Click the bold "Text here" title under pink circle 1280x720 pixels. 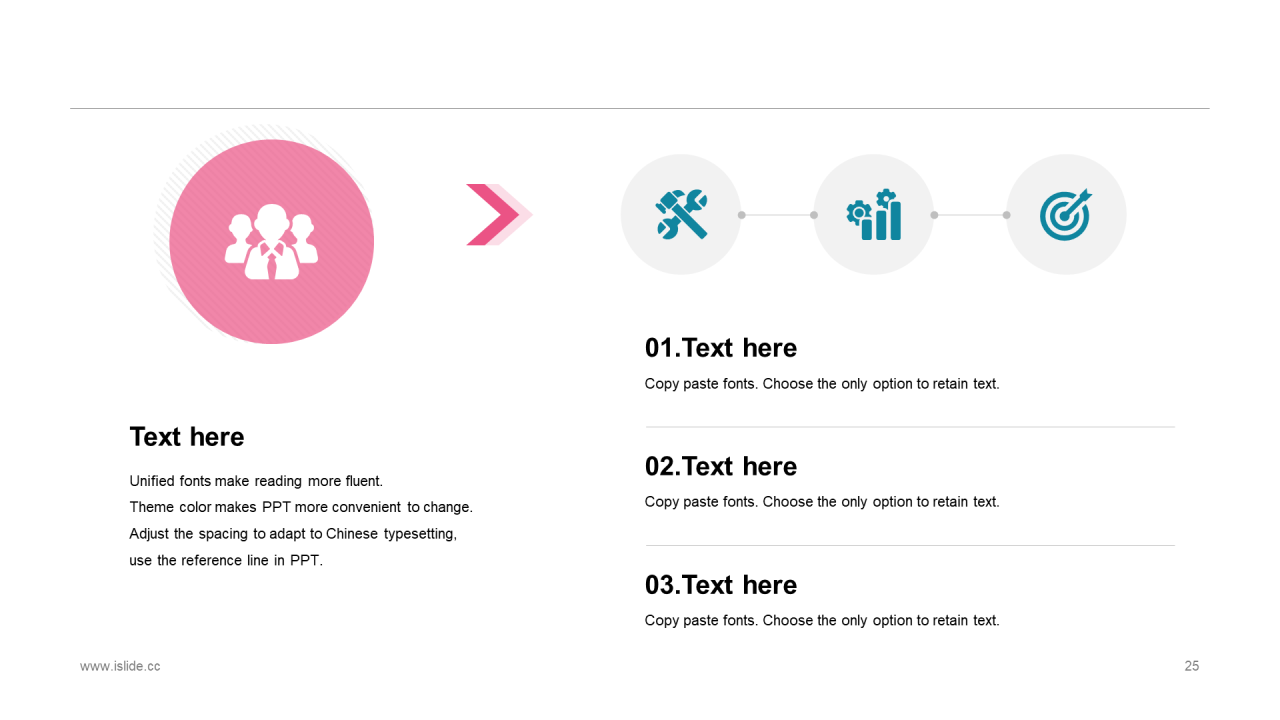[x=187, y=437]
